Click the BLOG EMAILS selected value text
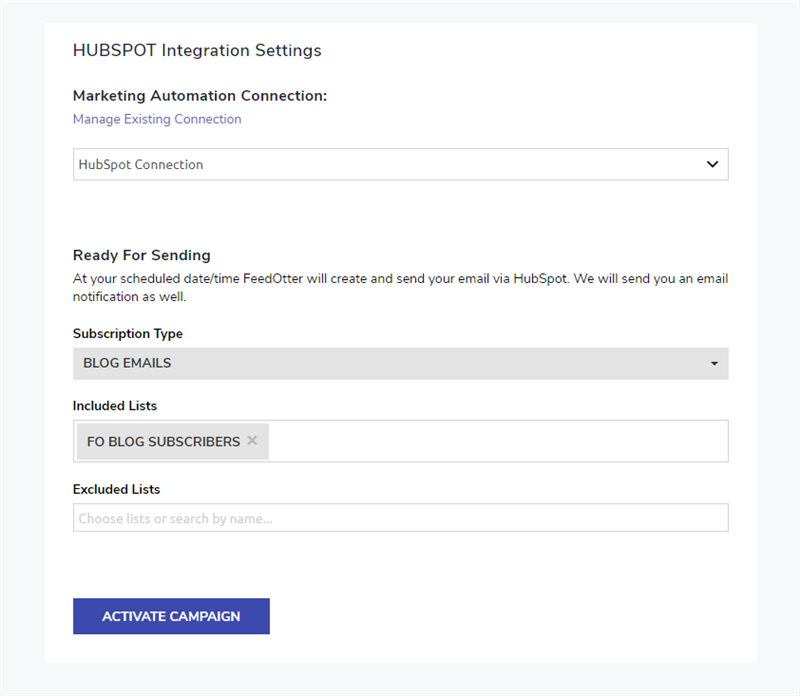This screenshot has width=800, height=696. point(127,363)
